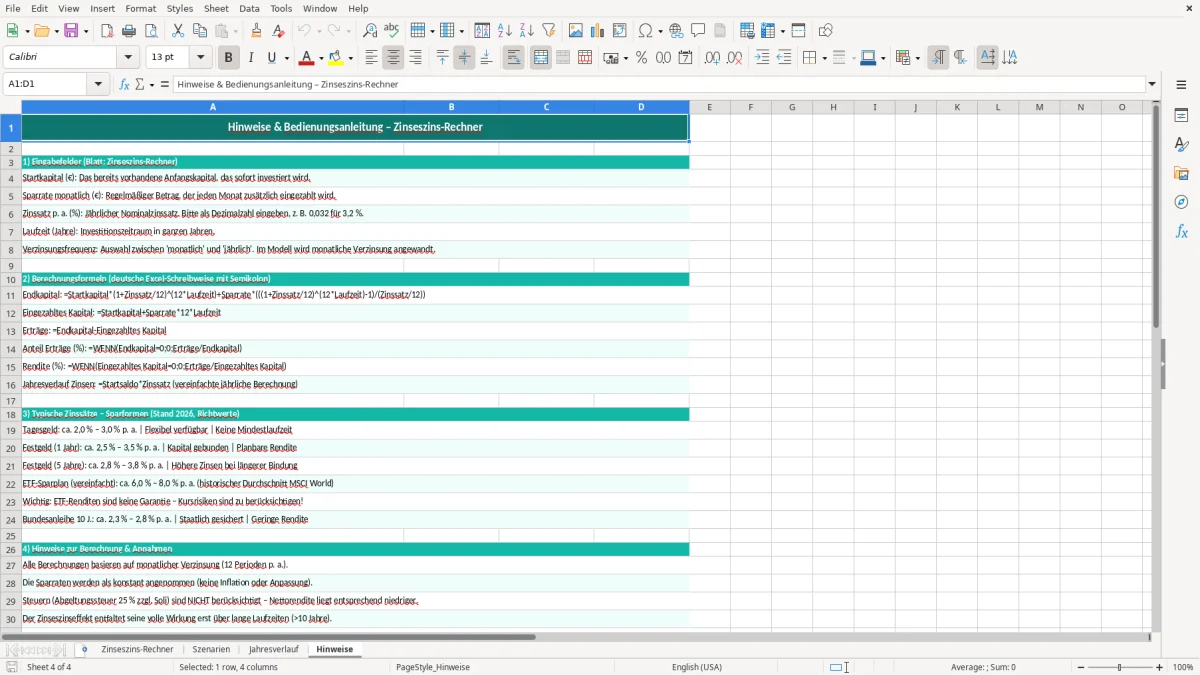Select column B header
The image size is (1200, 675).
451,107
